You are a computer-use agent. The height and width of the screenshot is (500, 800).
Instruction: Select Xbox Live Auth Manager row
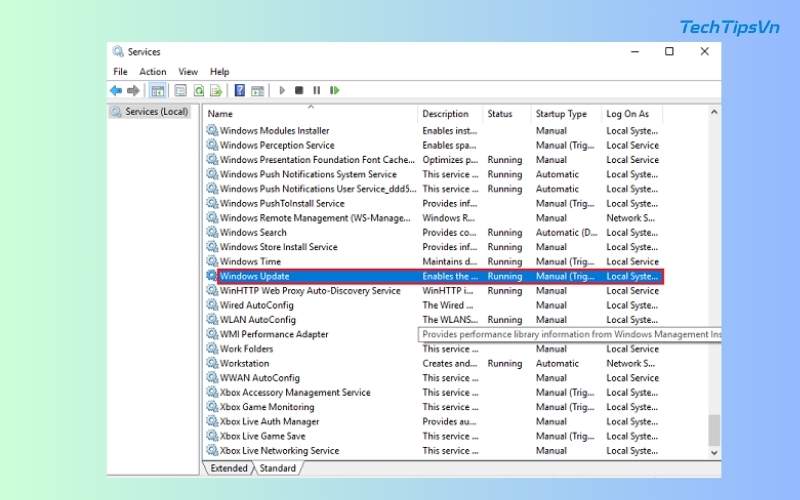click(434, 421)
